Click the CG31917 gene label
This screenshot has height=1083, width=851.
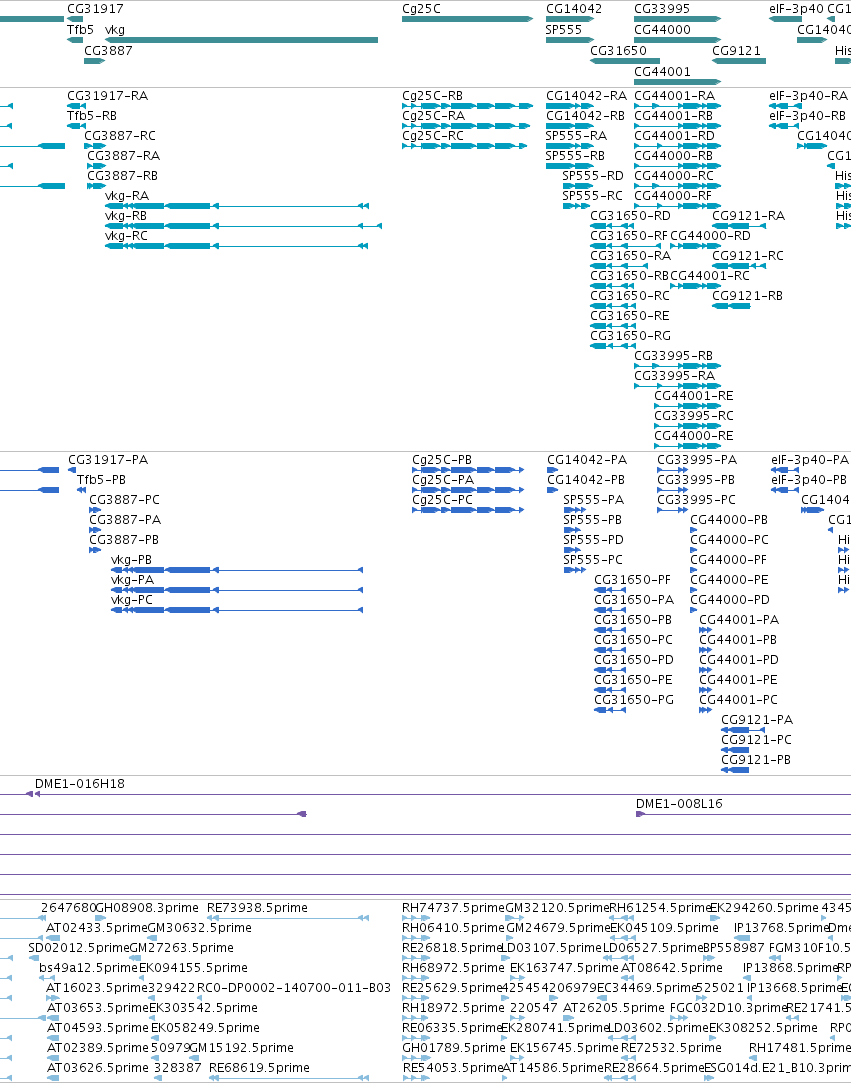coord(95,9)
